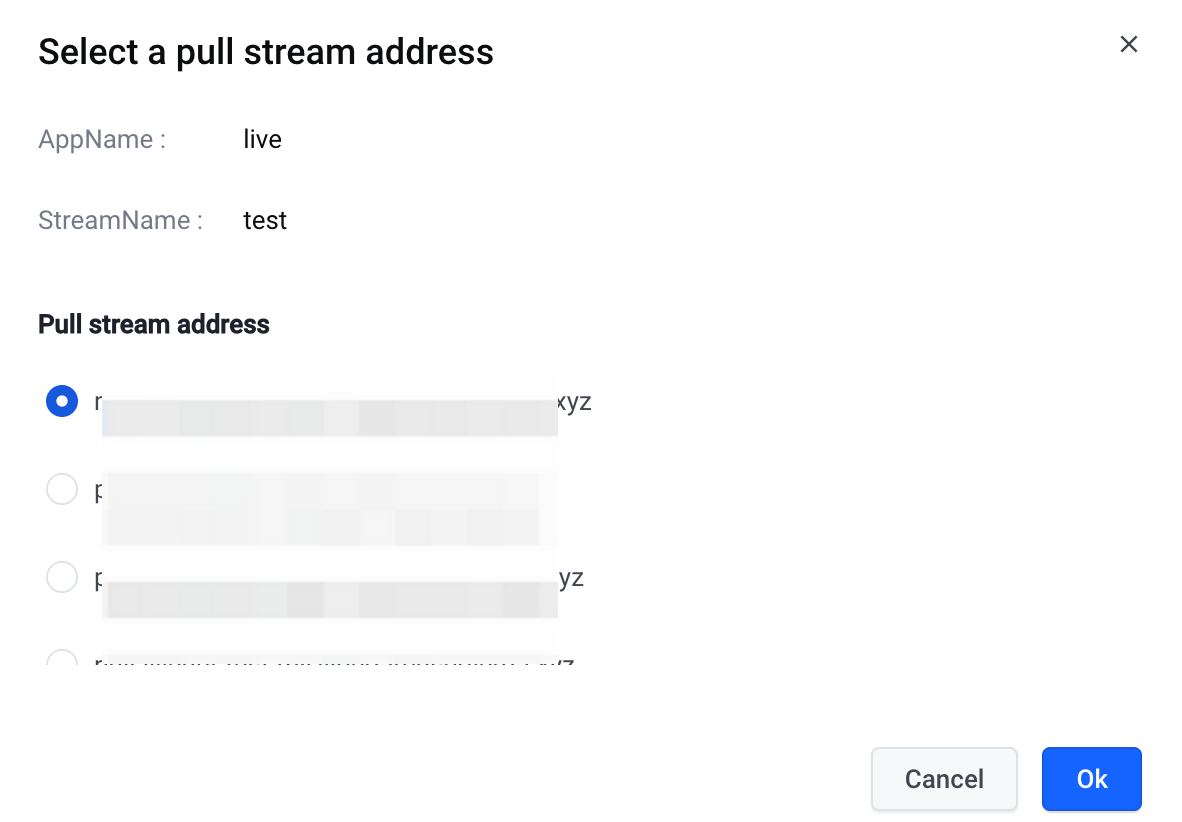
Task: Pick the third pull stream address radio
Action: (x=62, y=577)
